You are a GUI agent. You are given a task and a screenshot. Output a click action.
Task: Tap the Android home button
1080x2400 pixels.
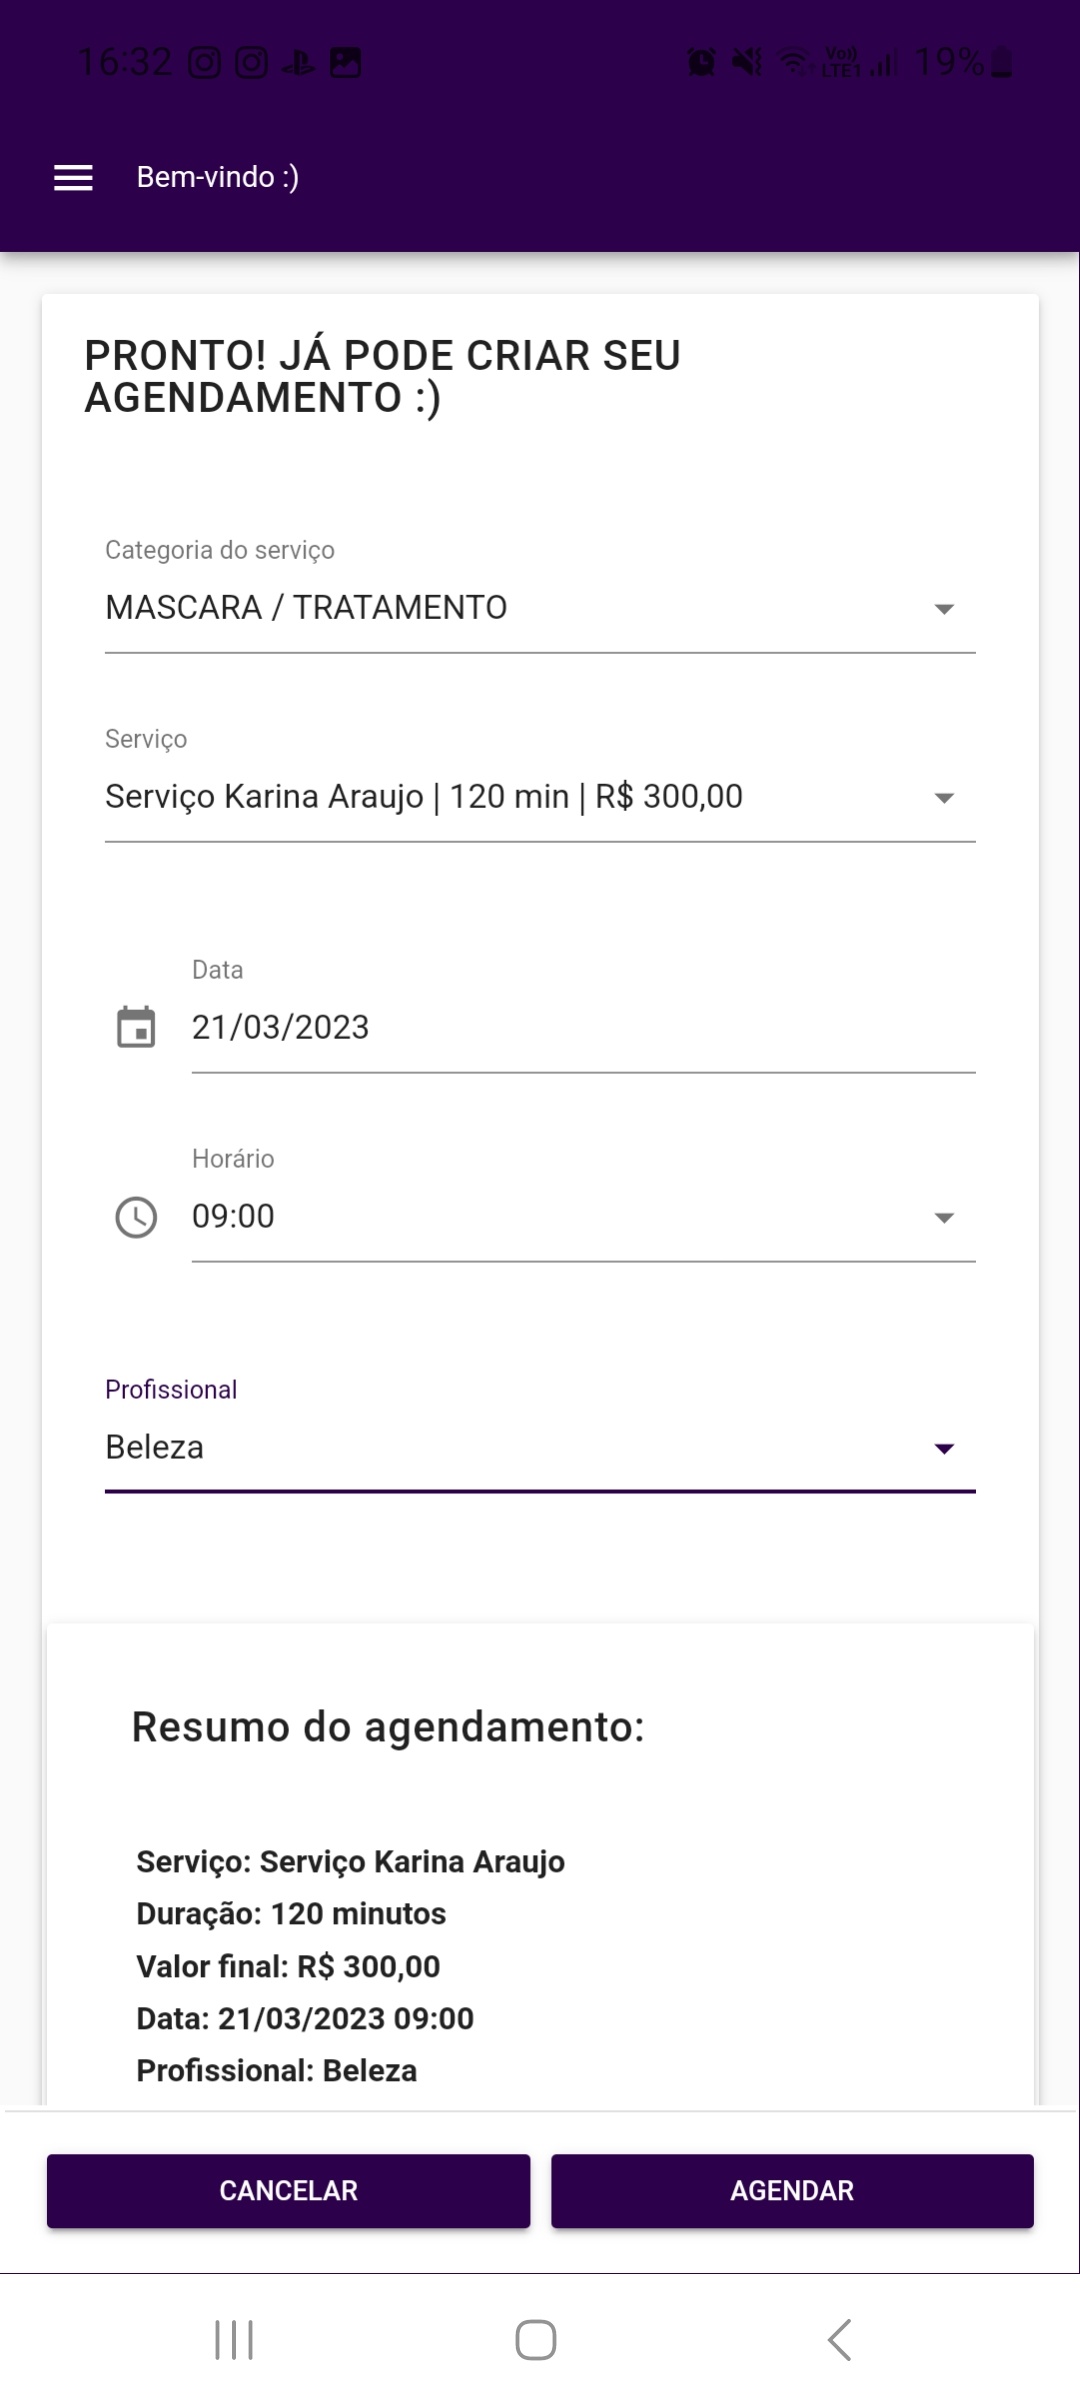tap(536, 2340)
